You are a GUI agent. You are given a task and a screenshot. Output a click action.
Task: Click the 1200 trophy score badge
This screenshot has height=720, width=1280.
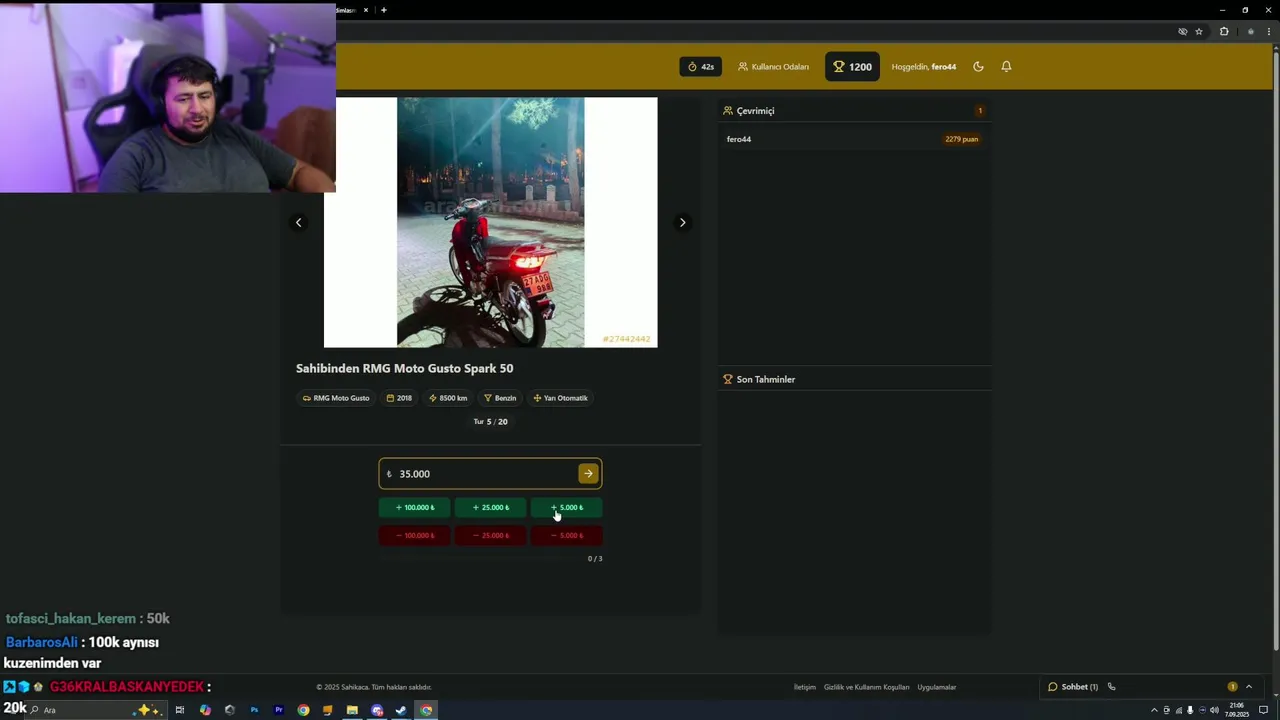pyautogui.click(x=852, y=67)
